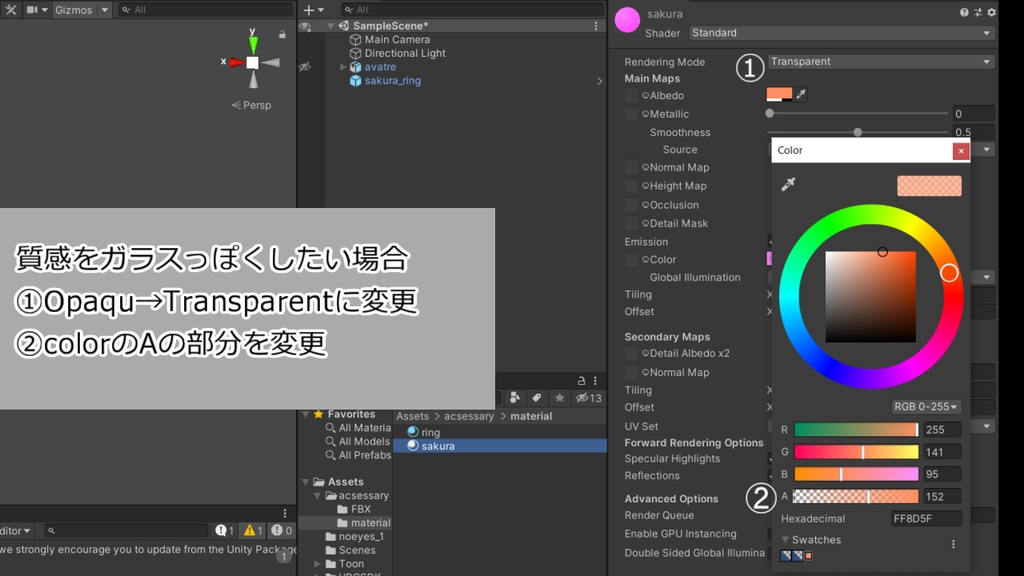Screen dimensions: 1024x576
Task: Select Directional Light in Hierarchy
Action: click(x=405, y=54)
